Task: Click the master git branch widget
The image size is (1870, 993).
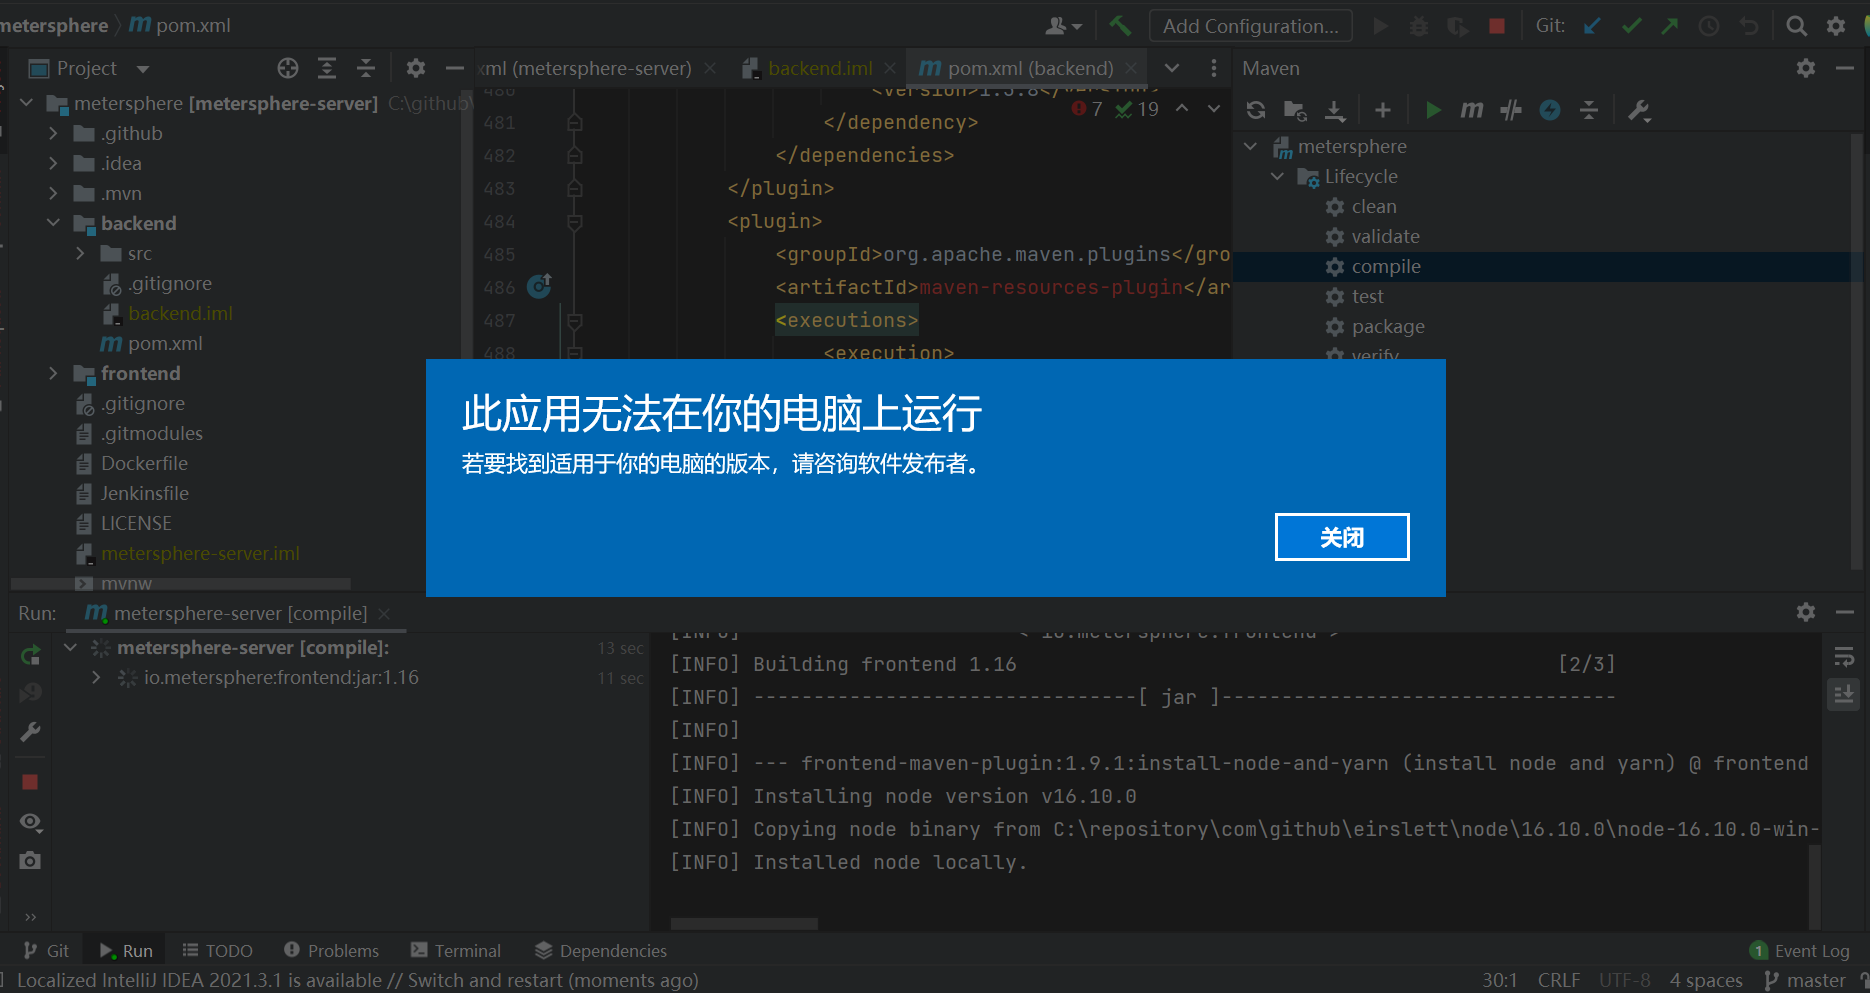Action: [x=1805, y=980]
